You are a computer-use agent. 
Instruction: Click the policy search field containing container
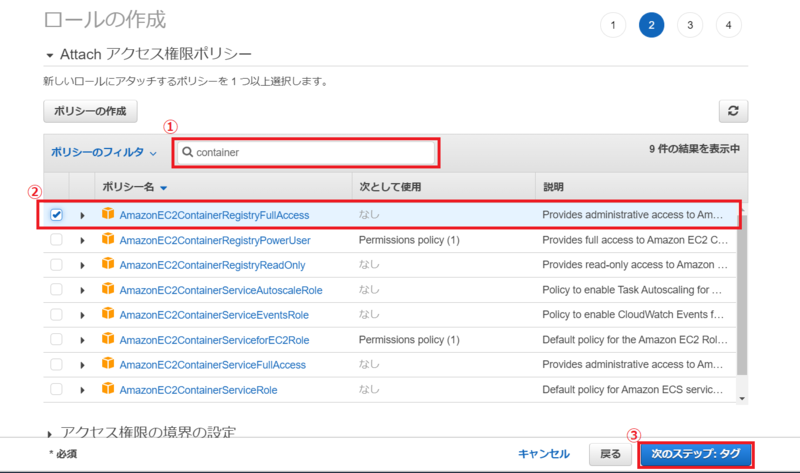point(306,152)
